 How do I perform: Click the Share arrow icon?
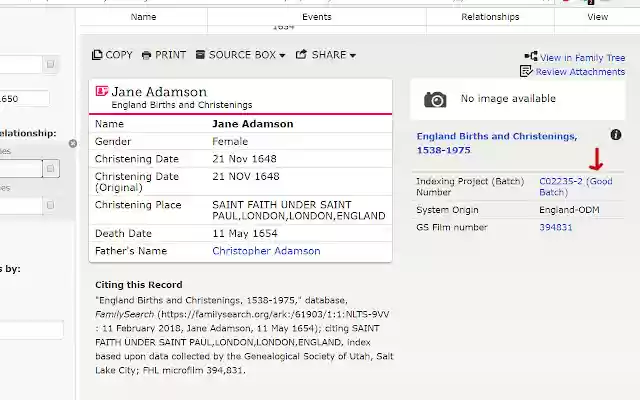301,54
